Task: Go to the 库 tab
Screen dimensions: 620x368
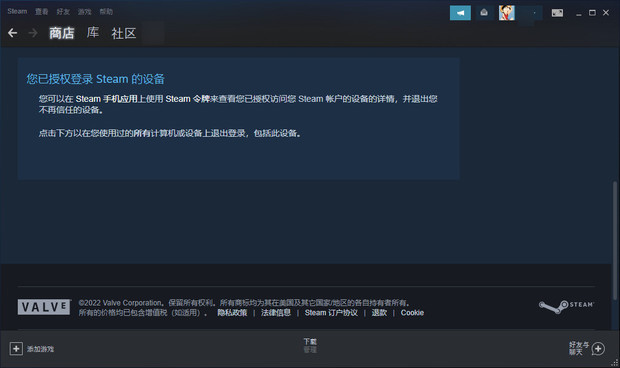Action: pos(93,33)
